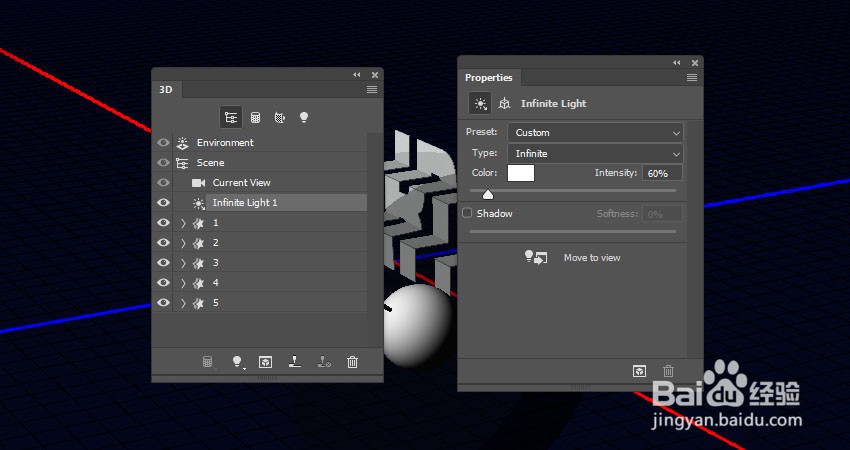Click the Move to view button label
The height and width of the screenshot is (450, 850).
tap(592, 258)
